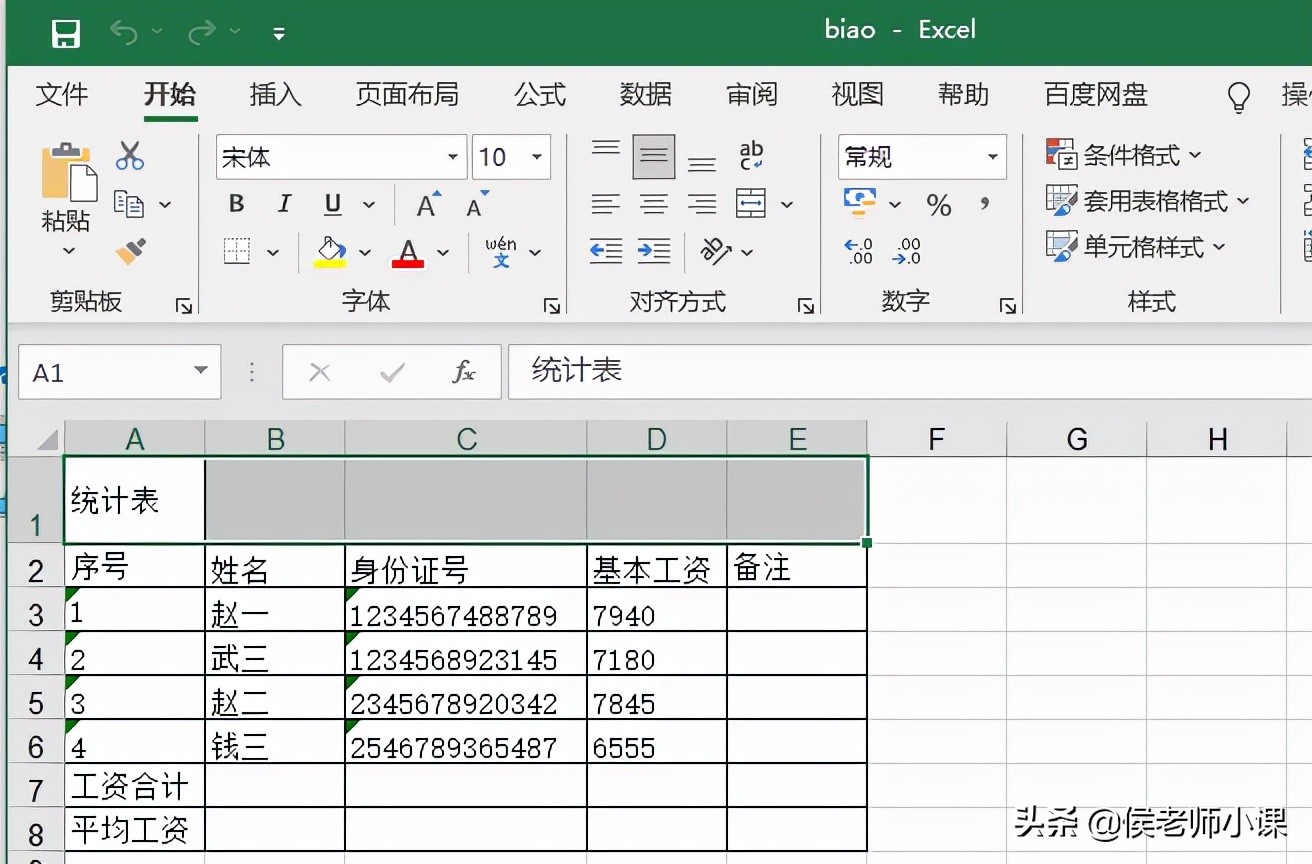Increase font size with the larger A icon
The width and height of the screenshot is (1312, 864).
pyautogui.click(x=429, y=204)
